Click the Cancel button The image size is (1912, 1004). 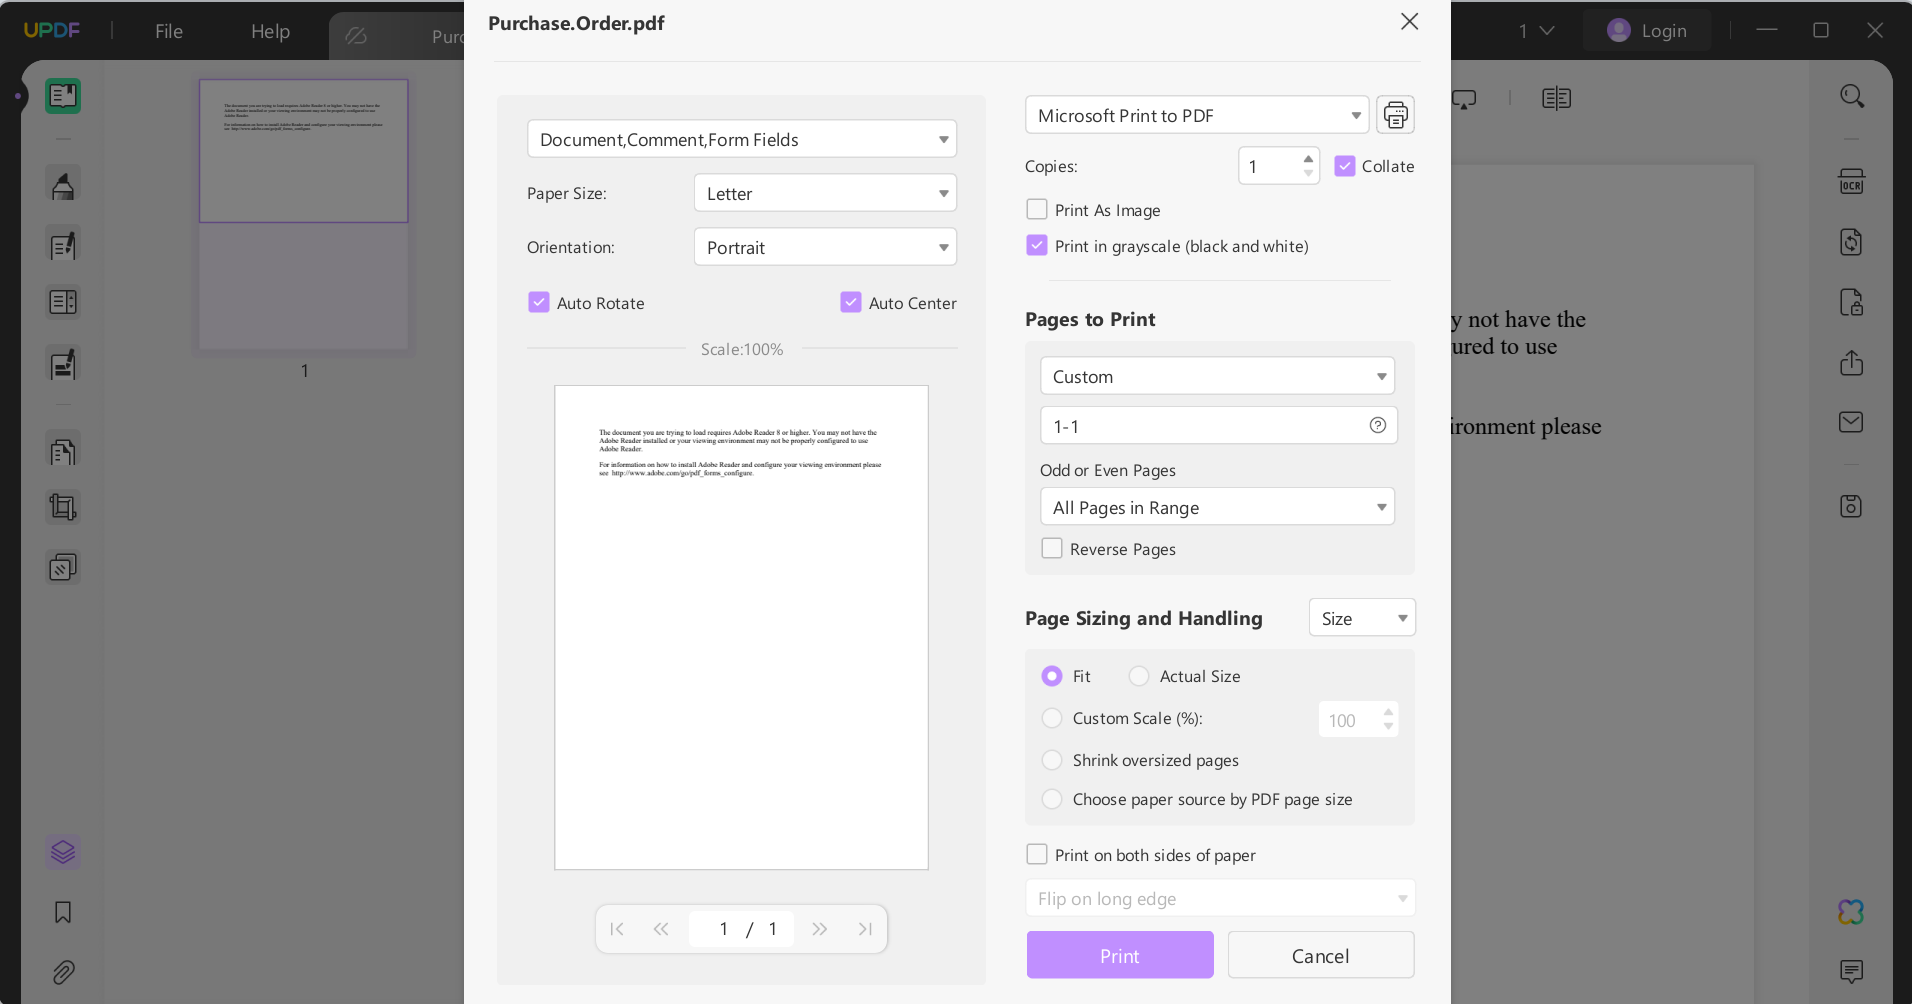(x=1320, y=955)
